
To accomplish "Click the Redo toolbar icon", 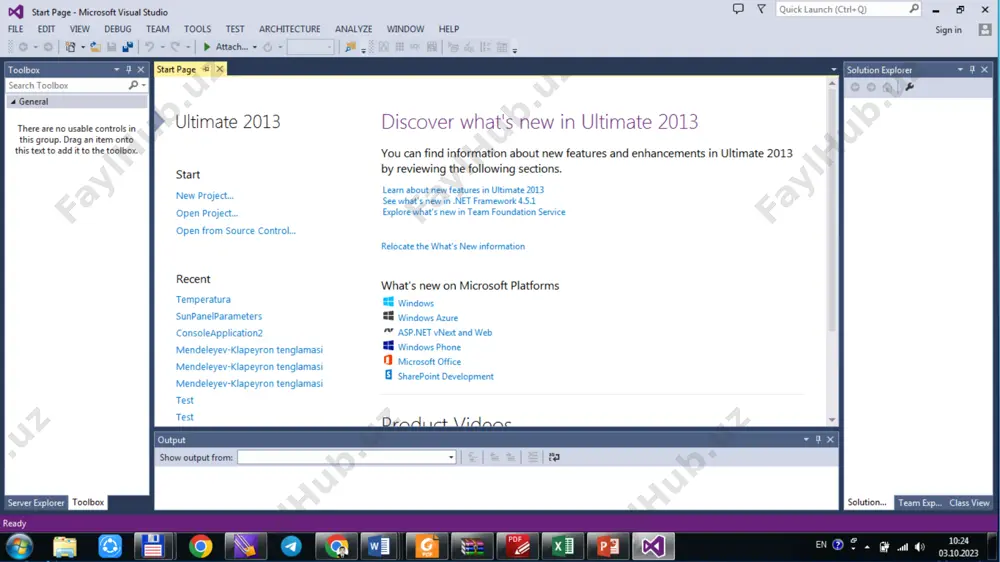I will pos(175,47).
